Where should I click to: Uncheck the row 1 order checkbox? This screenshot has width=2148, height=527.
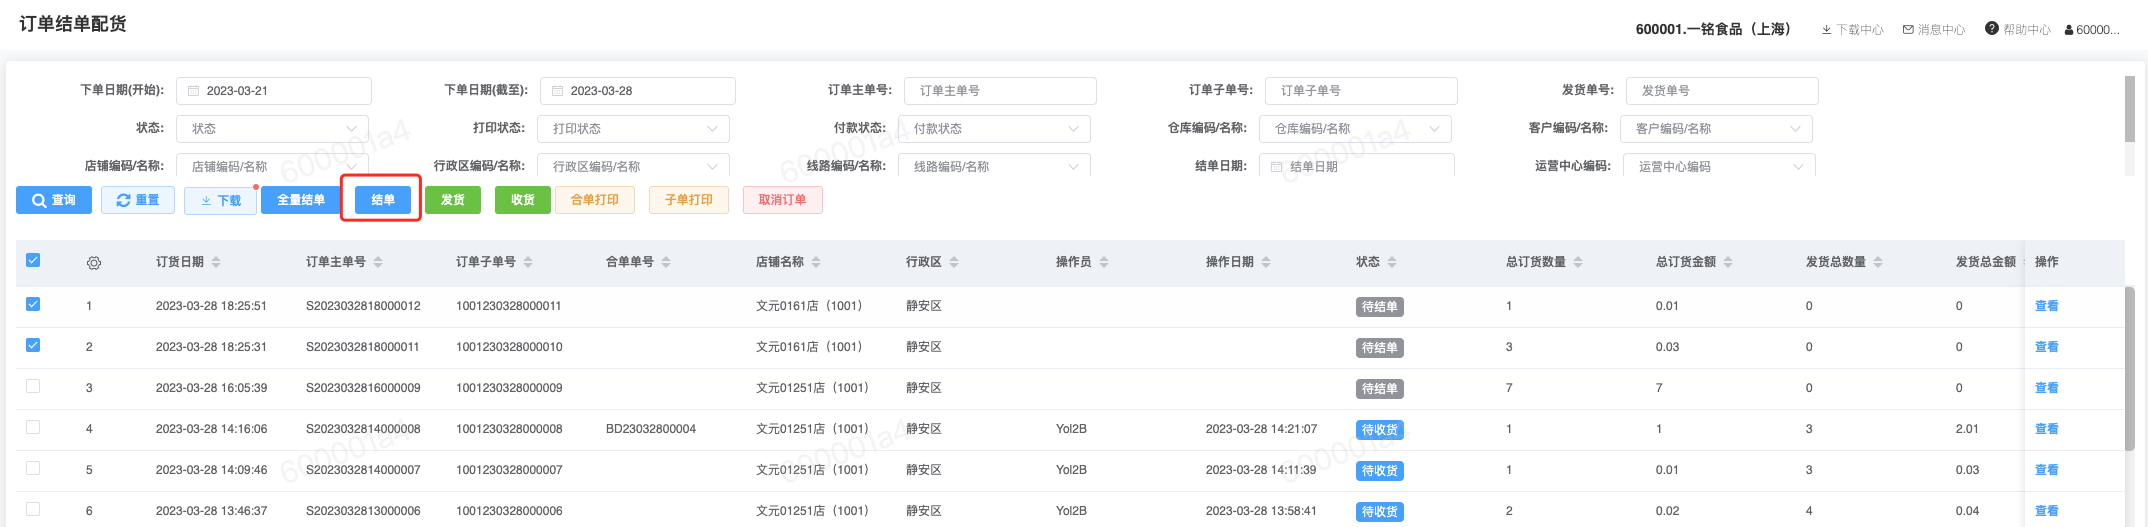pyautogui.click(x=33, y=304)
